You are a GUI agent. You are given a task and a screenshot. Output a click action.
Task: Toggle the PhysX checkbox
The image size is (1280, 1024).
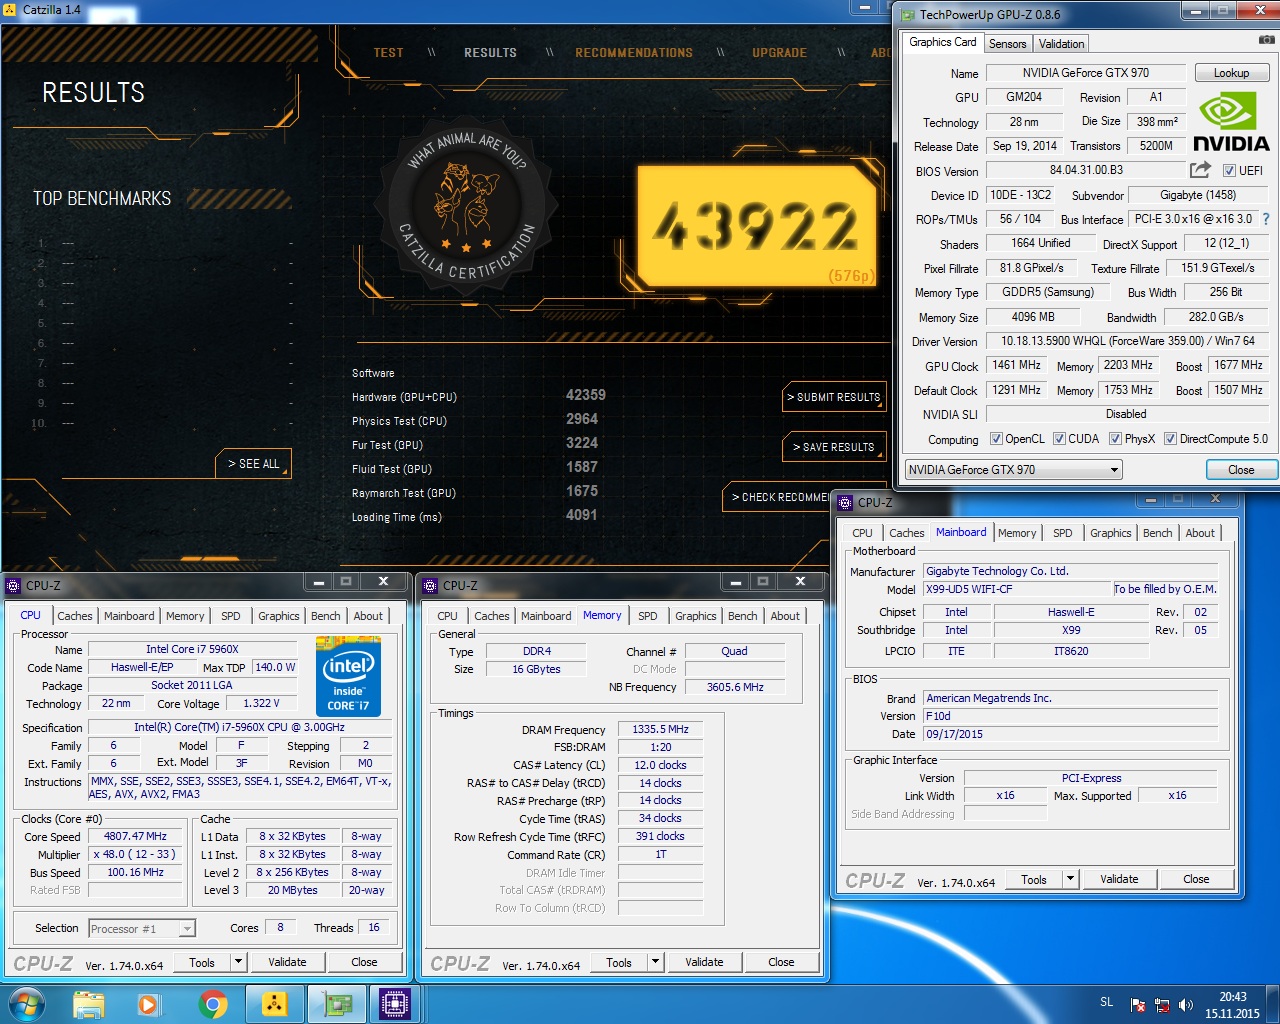[x=1115, y=439]
